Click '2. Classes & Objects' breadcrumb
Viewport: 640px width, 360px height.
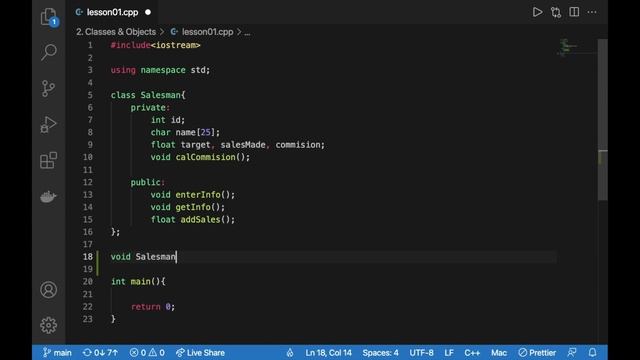(116, 32)
